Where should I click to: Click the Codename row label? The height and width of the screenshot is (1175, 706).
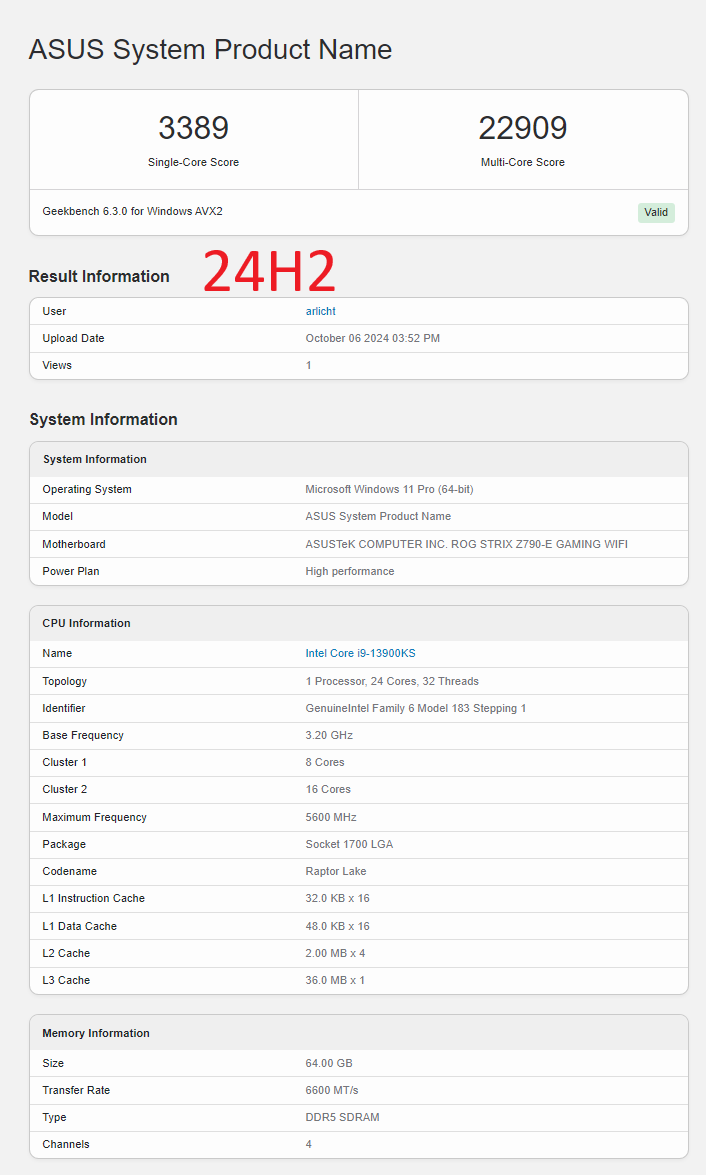pos(70,871)
